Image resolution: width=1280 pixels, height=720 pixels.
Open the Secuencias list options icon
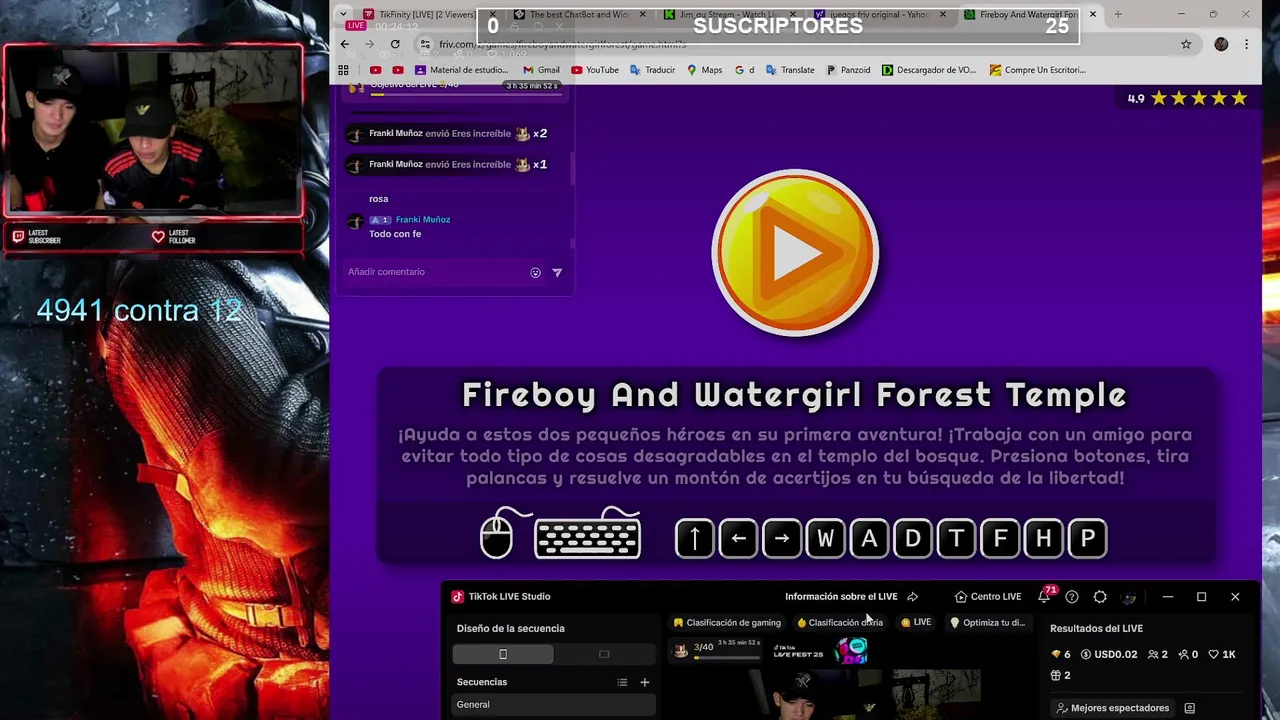click(622, 682)
